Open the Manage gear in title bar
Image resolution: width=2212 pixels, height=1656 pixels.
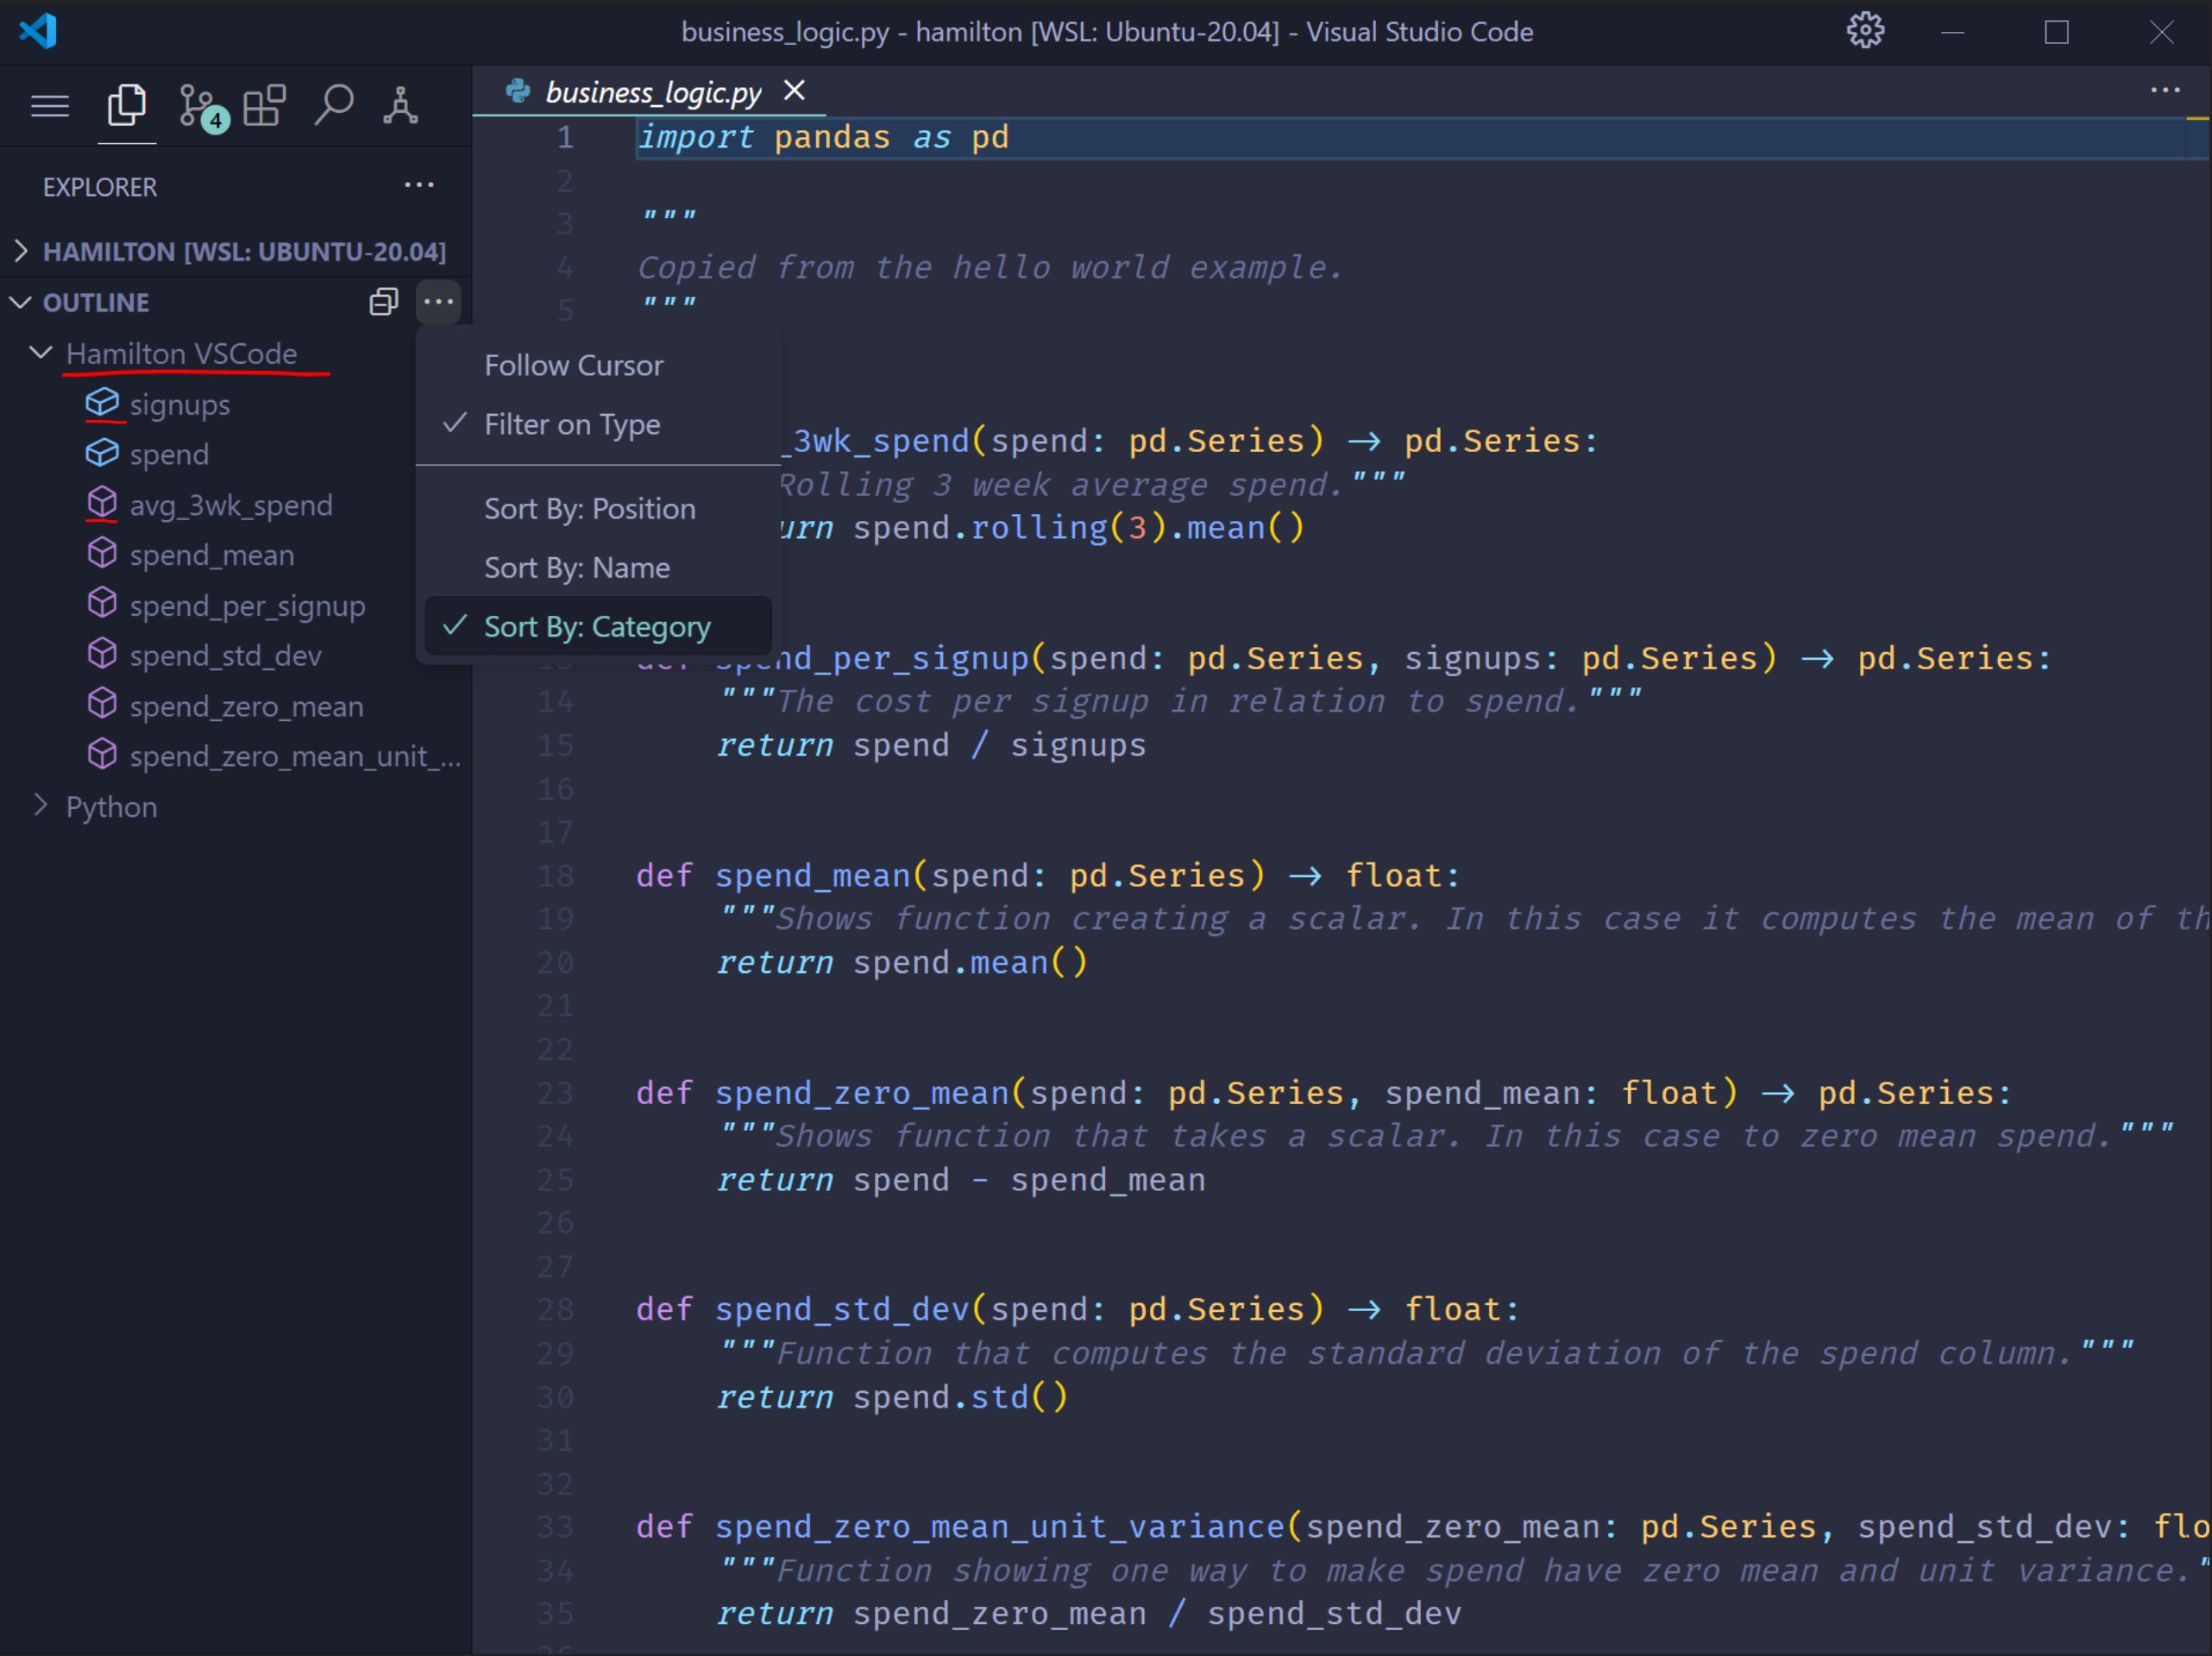point(1864,32)
